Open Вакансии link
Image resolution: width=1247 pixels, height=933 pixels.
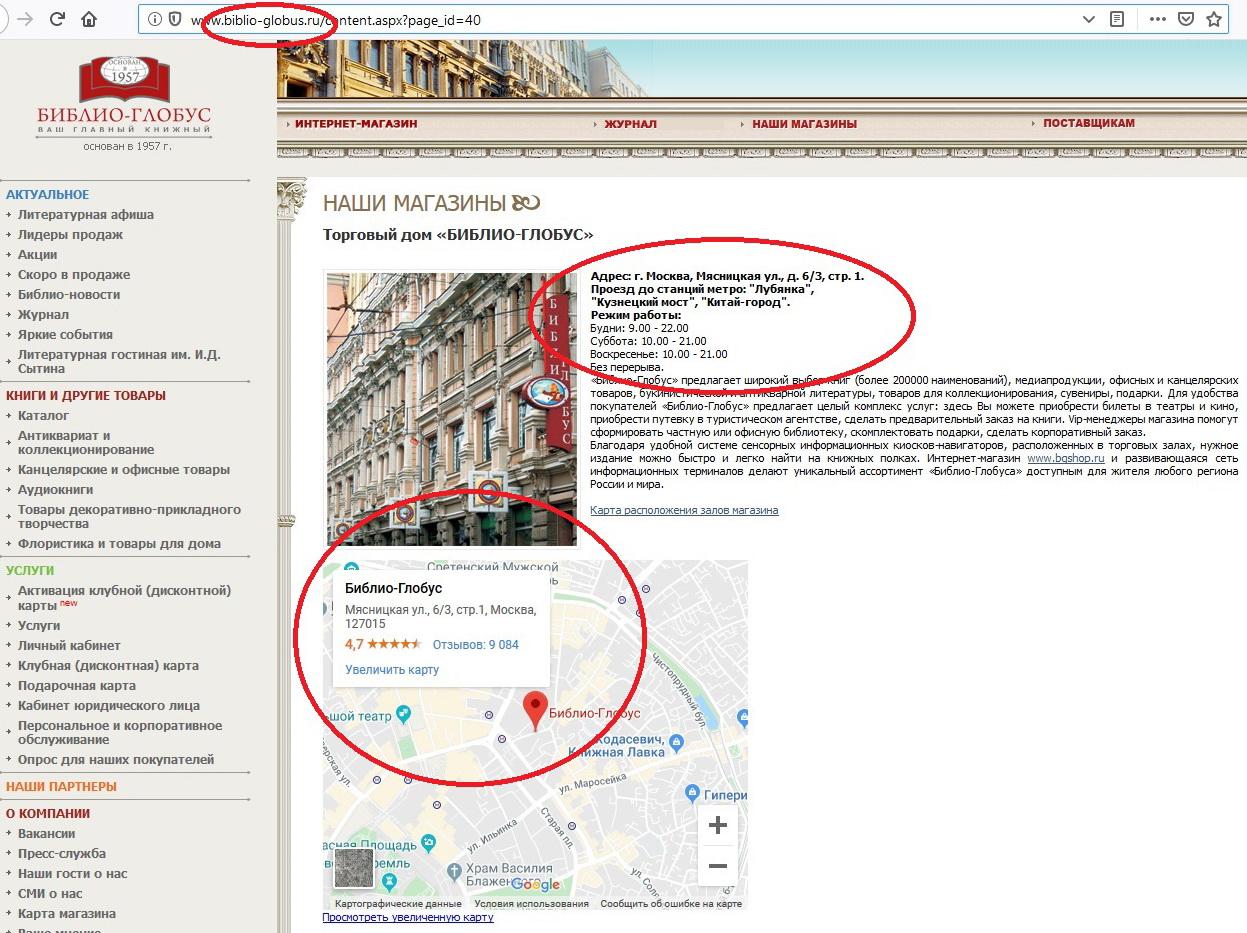click(x=46, y=833)
